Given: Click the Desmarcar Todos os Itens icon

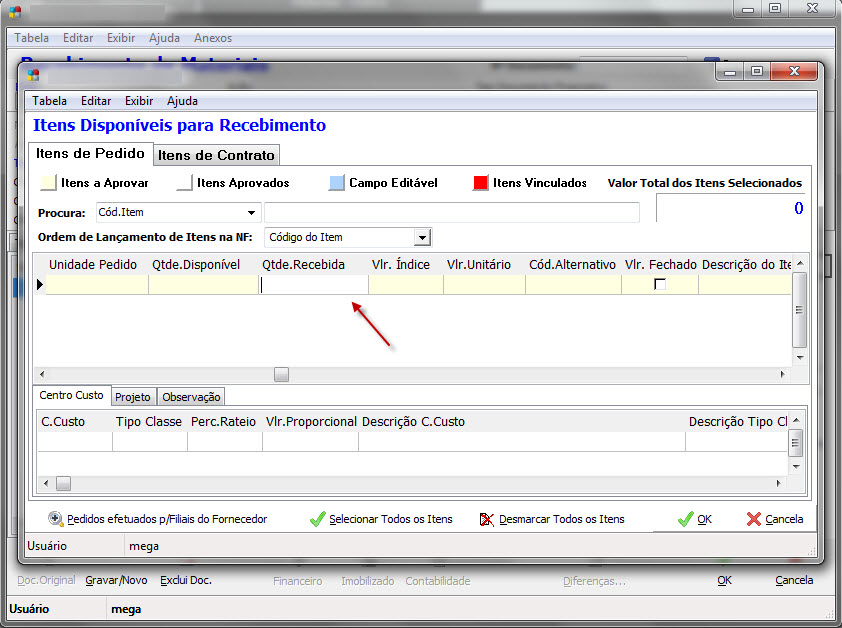Looking at the screenshot, I should point(487,519).
